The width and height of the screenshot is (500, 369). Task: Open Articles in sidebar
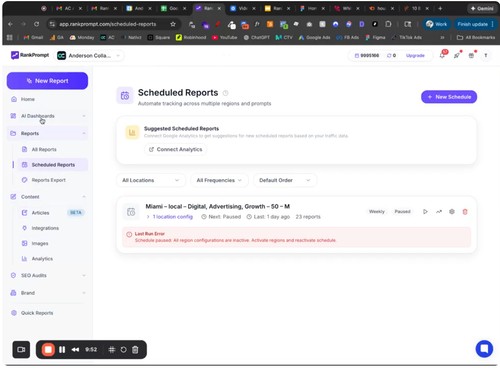tap(40, 213)
